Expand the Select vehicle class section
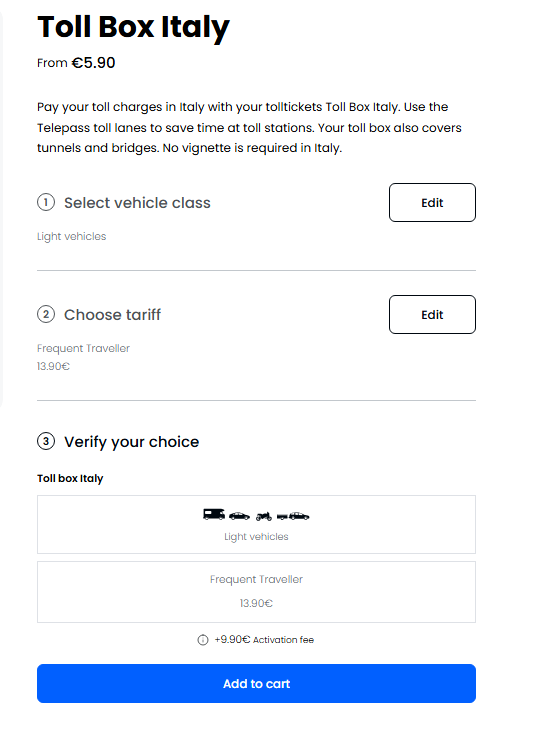 pos(137,202)
